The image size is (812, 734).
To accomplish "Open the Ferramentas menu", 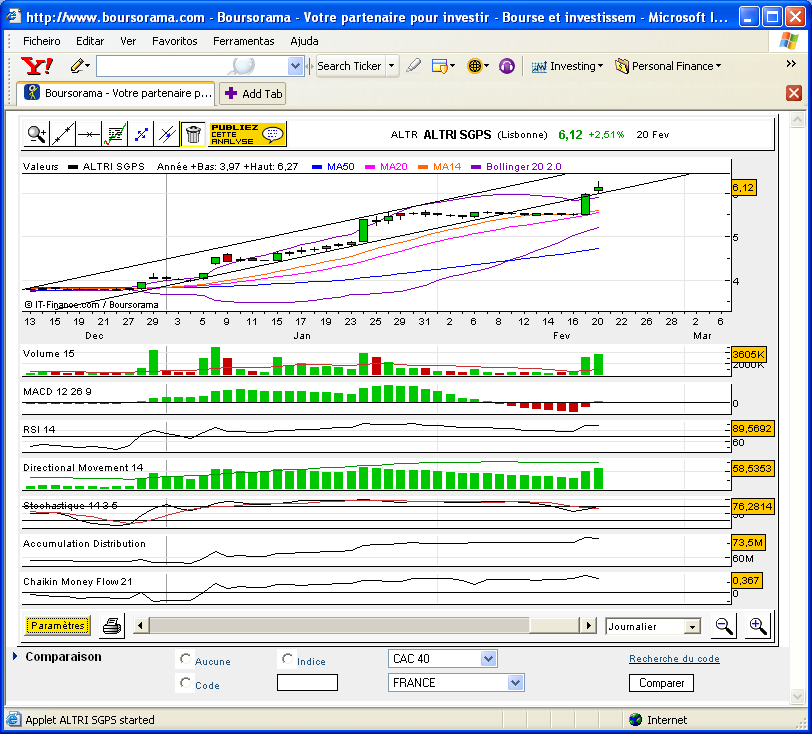I will 243,41.
